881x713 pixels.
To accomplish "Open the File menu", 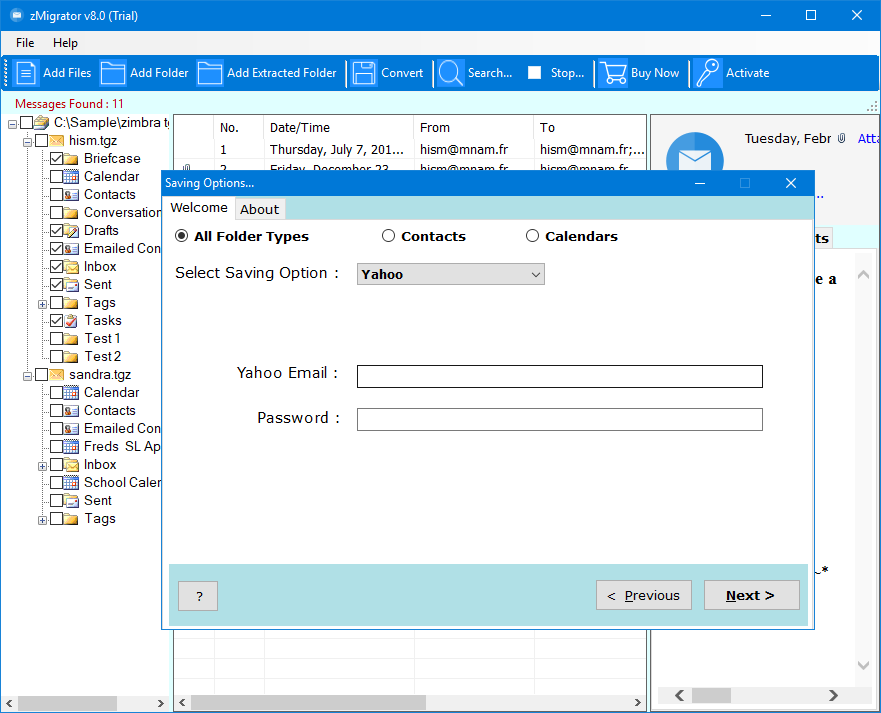I will pos(25,43).
